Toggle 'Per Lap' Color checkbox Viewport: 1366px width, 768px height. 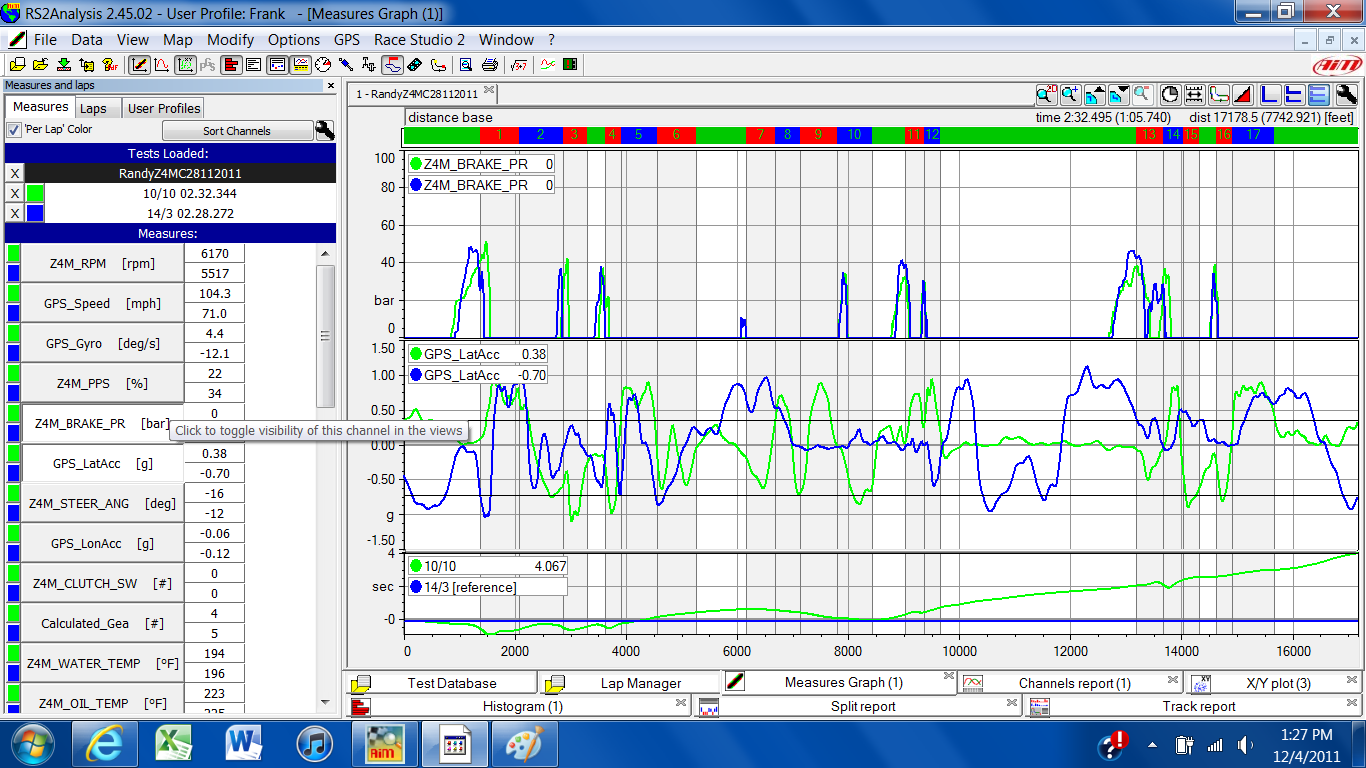coord(14,130)
